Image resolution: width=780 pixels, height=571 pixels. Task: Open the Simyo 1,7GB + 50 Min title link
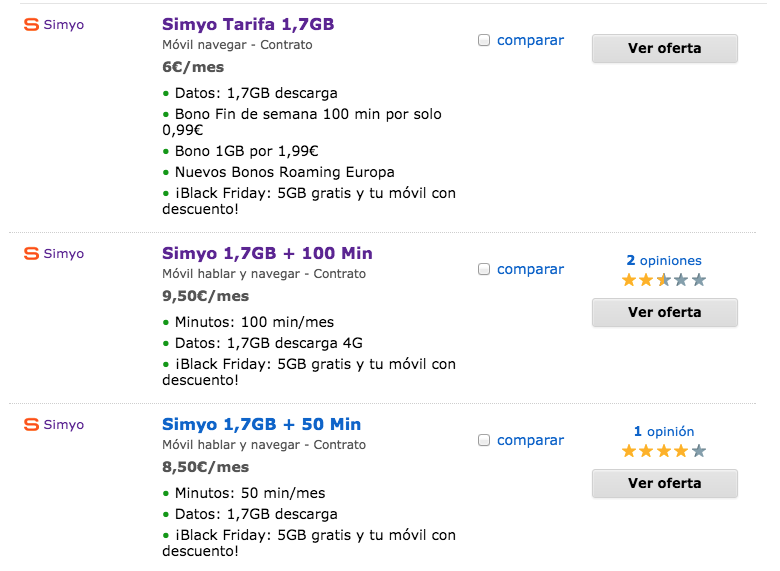[x=261, y=424]
